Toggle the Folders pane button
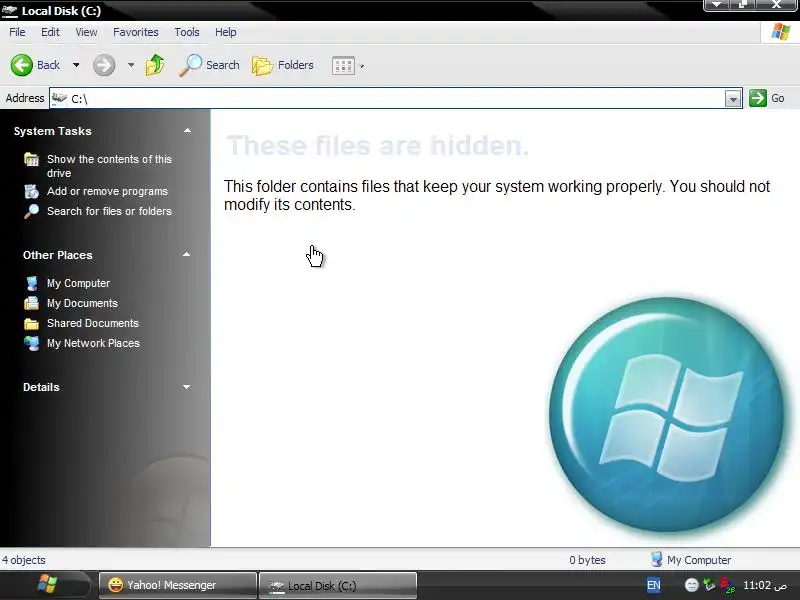 (x=283, y=65)
